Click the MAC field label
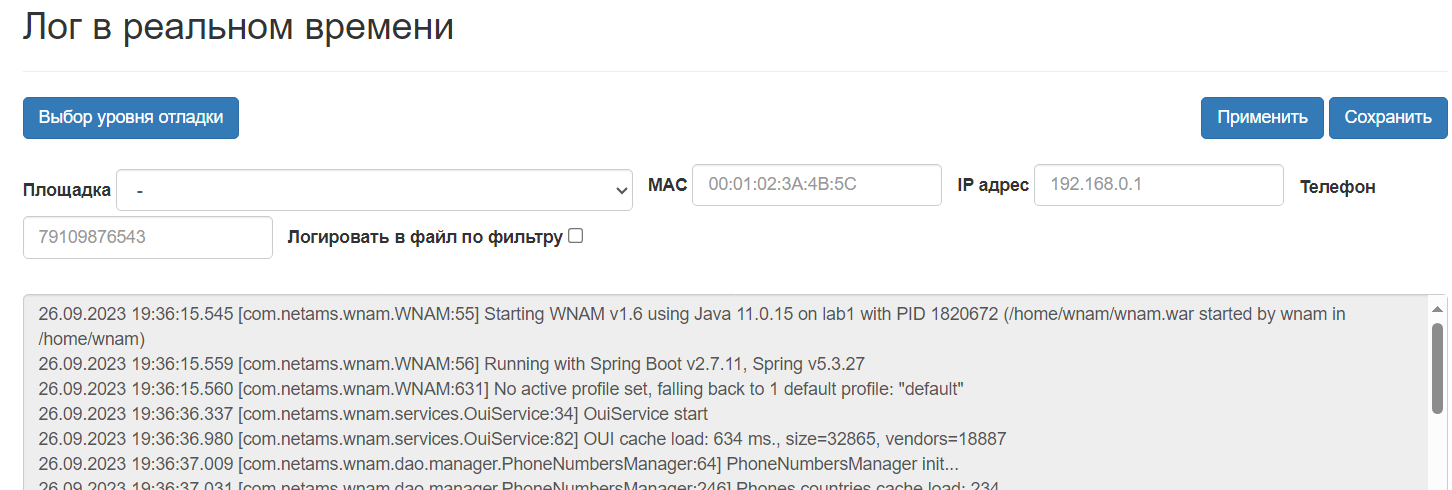 [667, 185]
